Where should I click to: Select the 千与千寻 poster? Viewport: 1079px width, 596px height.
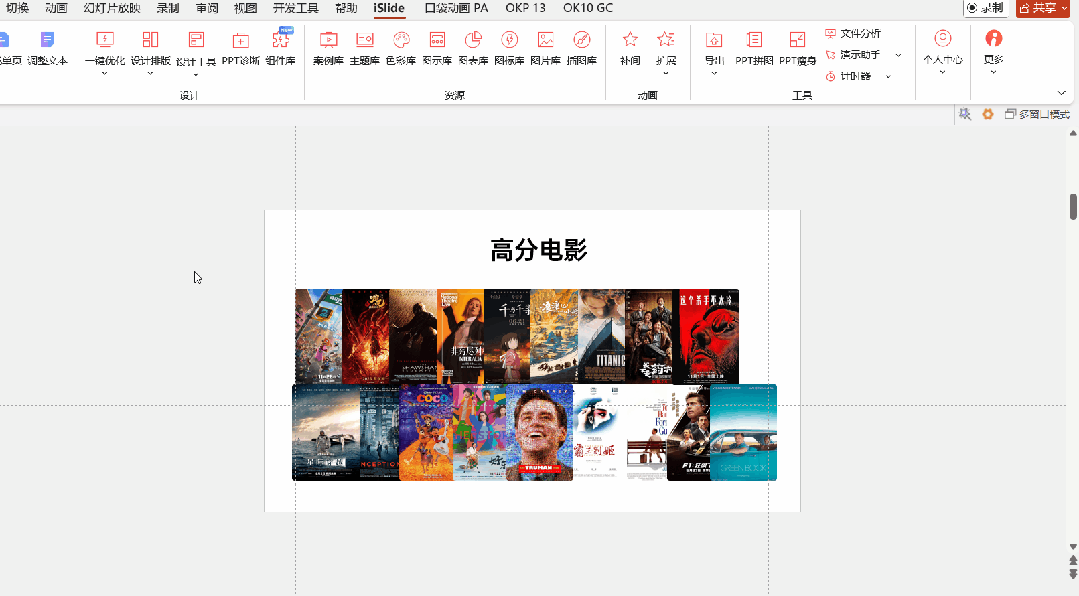[x=507, y=336]
